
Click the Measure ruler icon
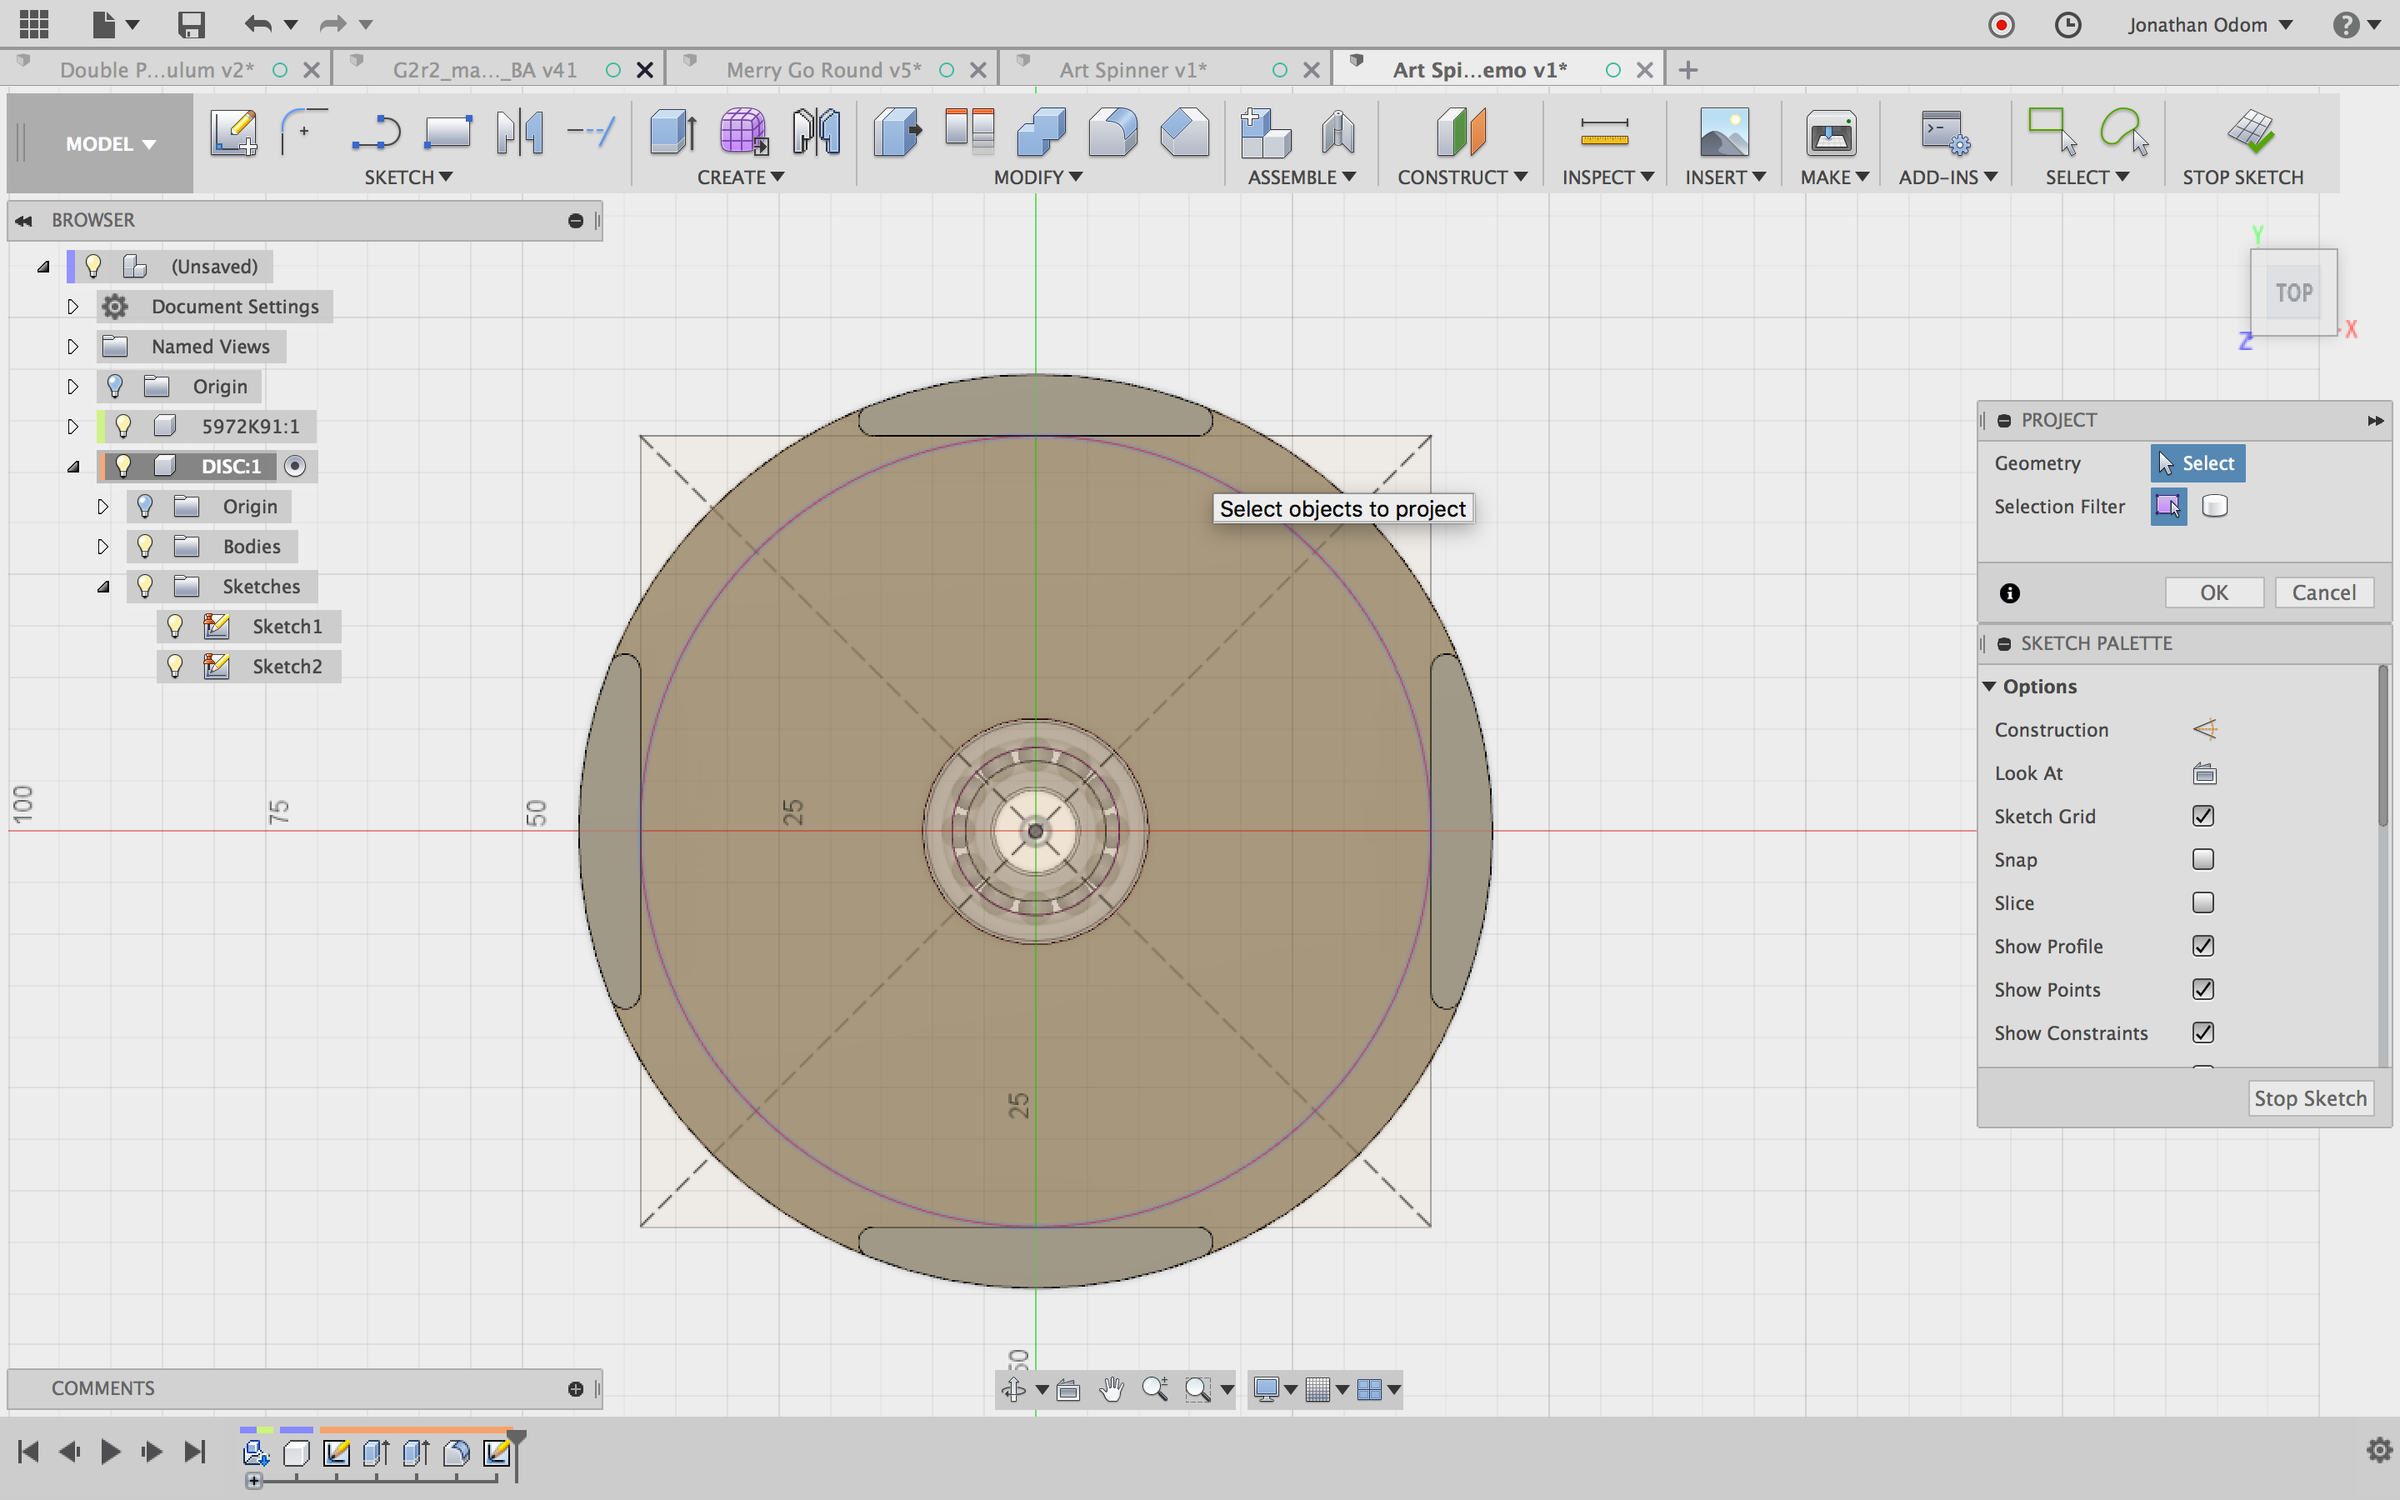coord(1604,132)
